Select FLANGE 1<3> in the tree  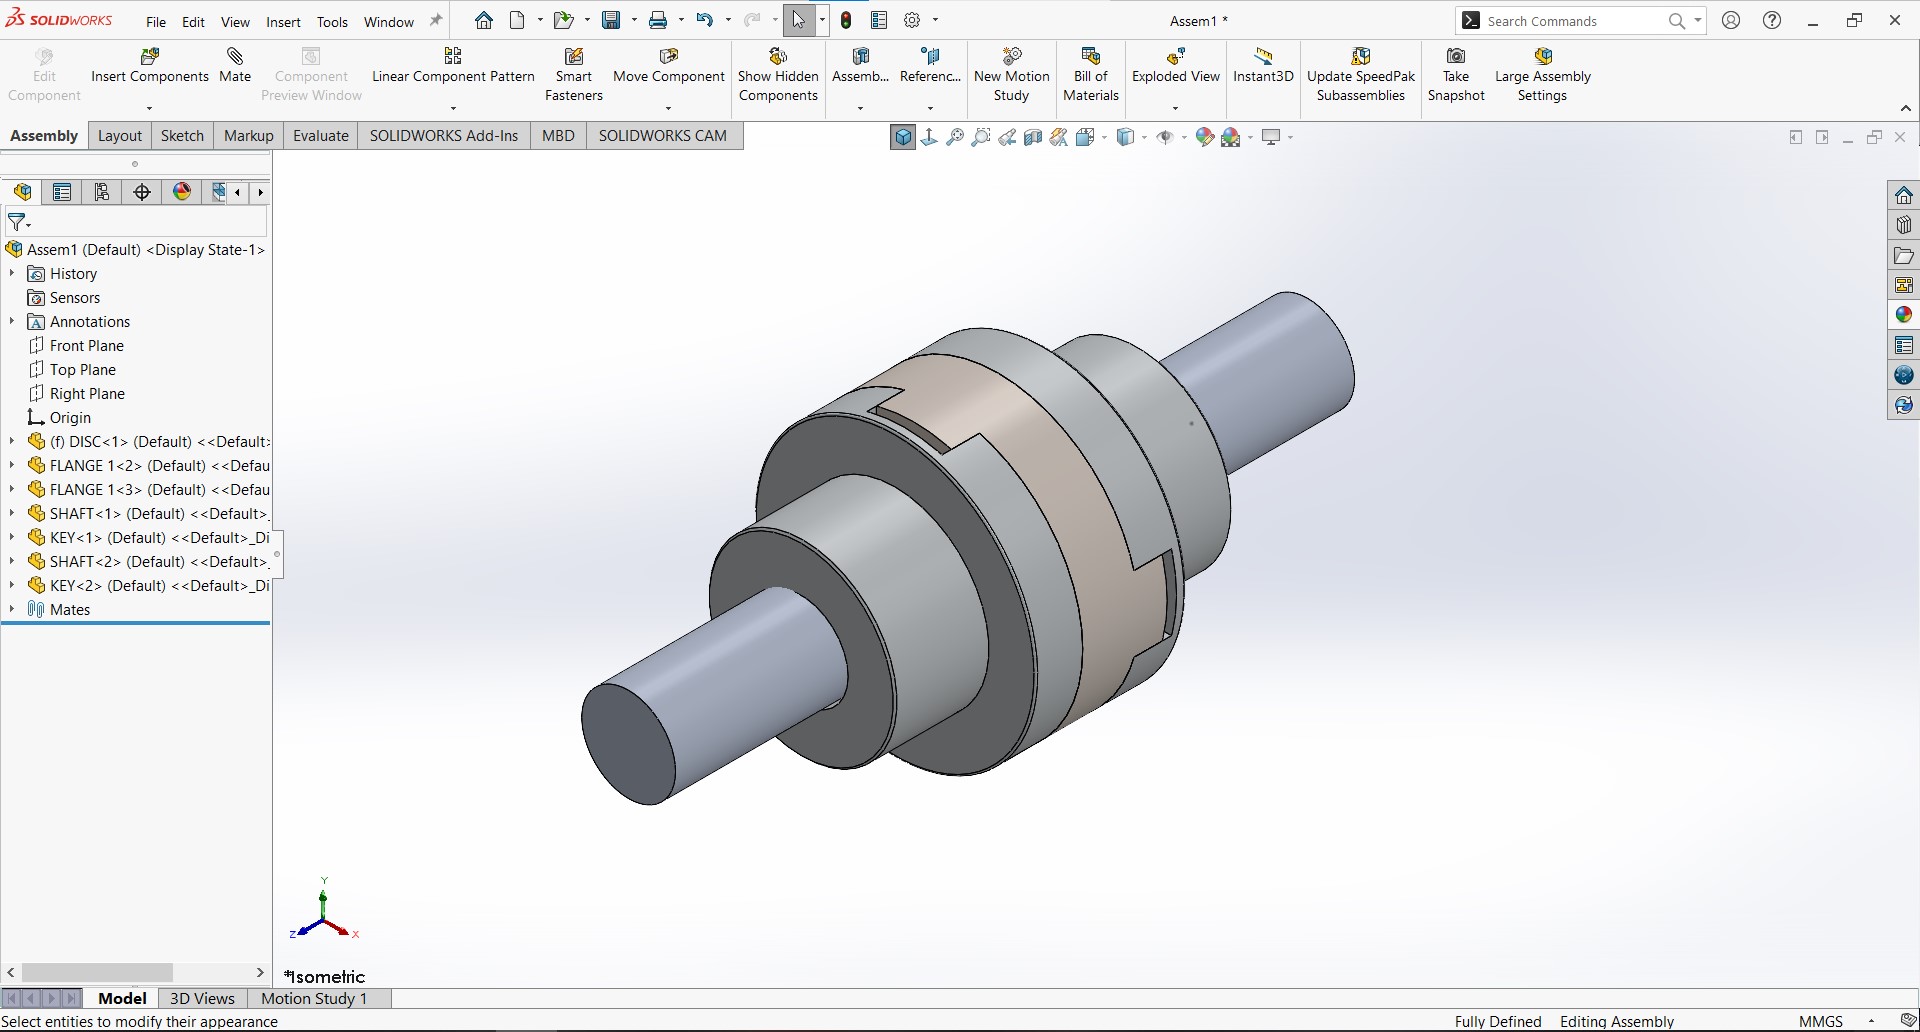coord(148,489)
